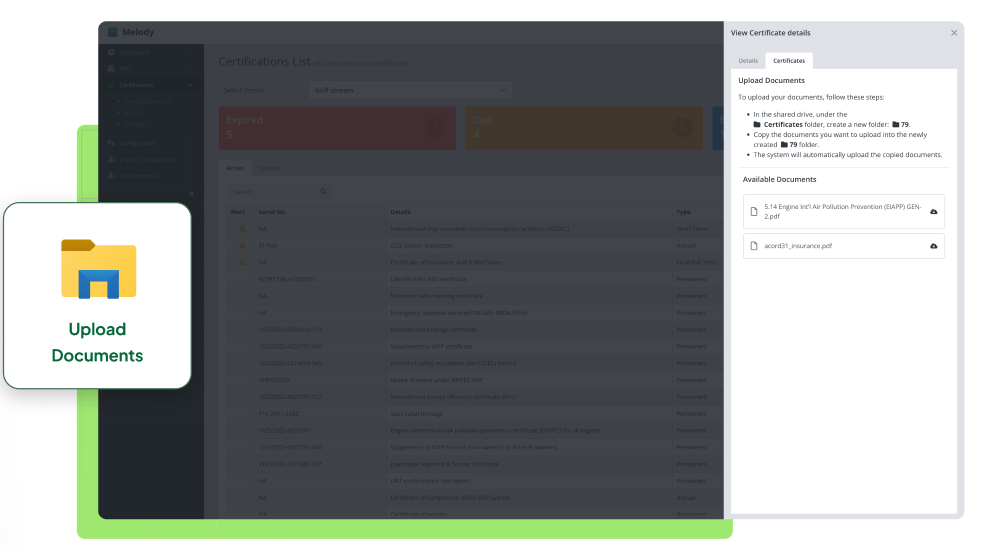Click the Upload Documents callout card
The width and height of the screenshot is (985, 551).
click(97, 295)
